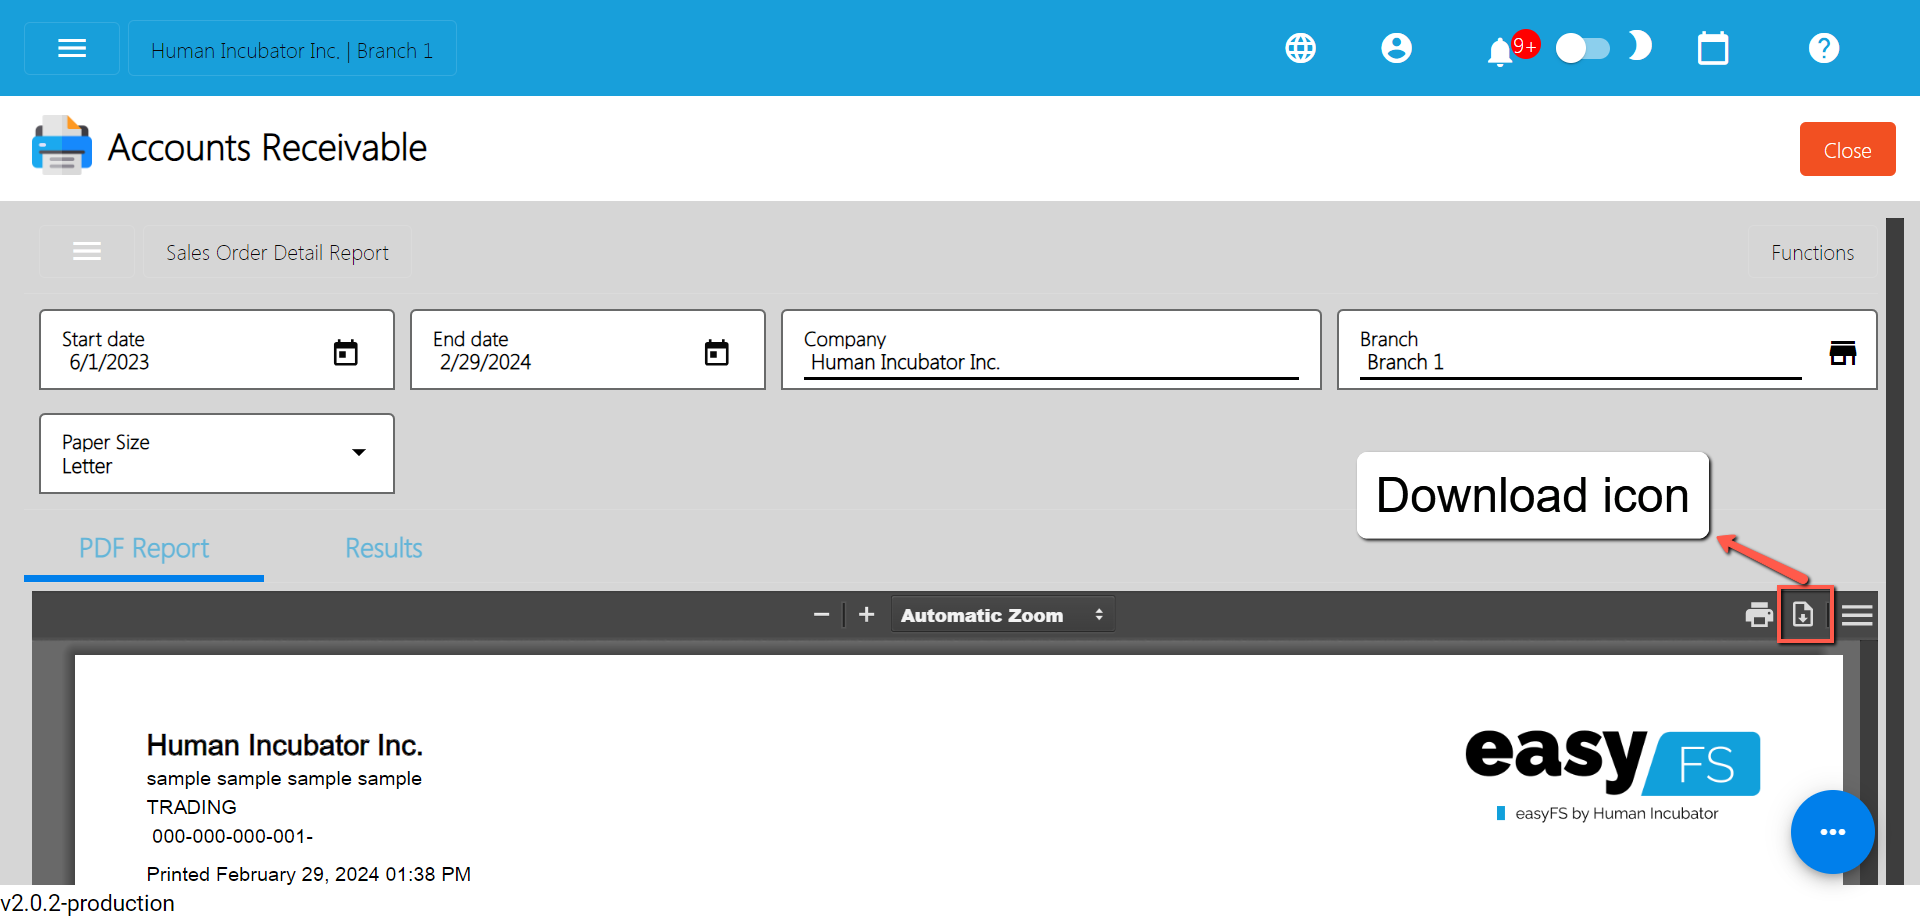1920x919 pixels.
Task: Zoom out the PDF with minus button
Action: click(821, 614)
